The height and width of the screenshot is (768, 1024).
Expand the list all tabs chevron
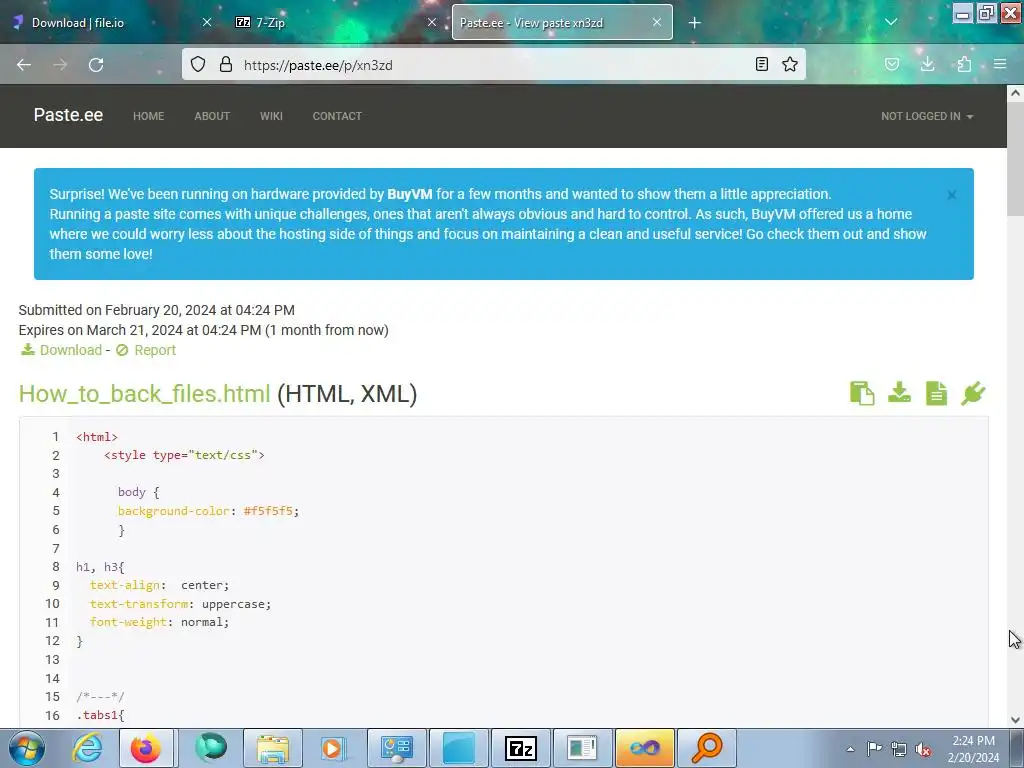(x=891, y=22)
